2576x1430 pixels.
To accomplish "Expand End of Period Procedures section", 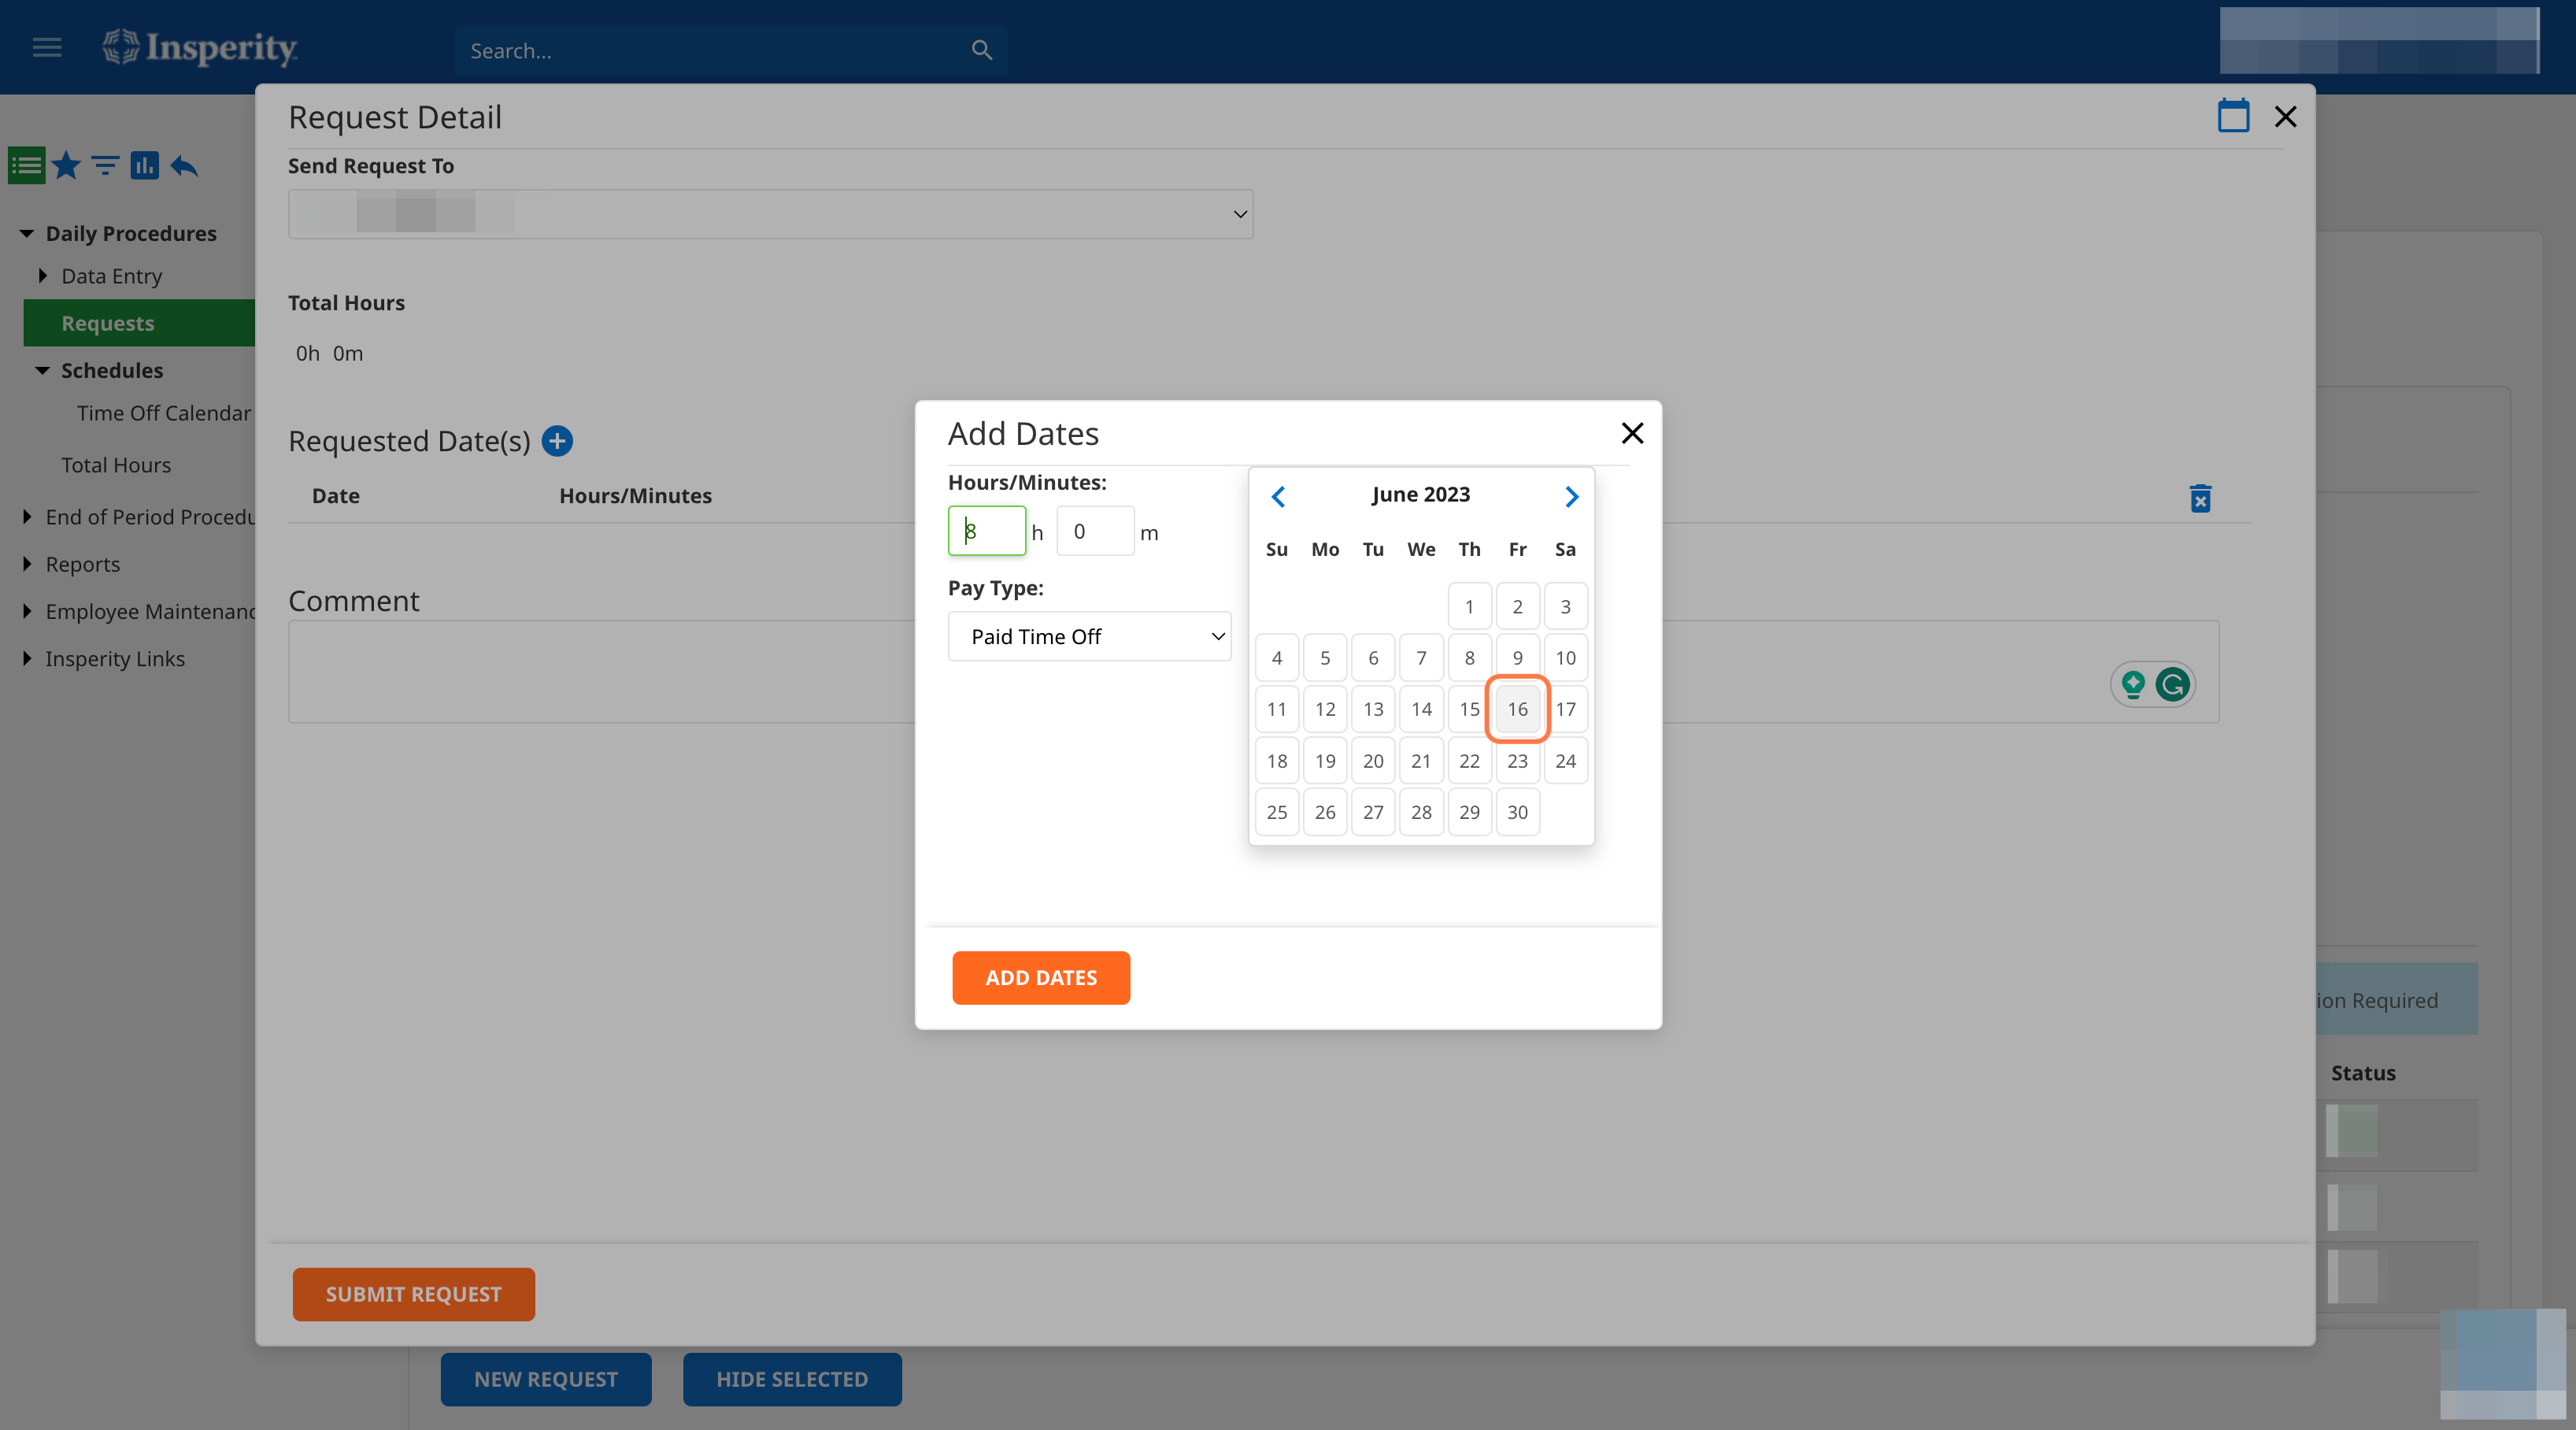I will [27, 516].
